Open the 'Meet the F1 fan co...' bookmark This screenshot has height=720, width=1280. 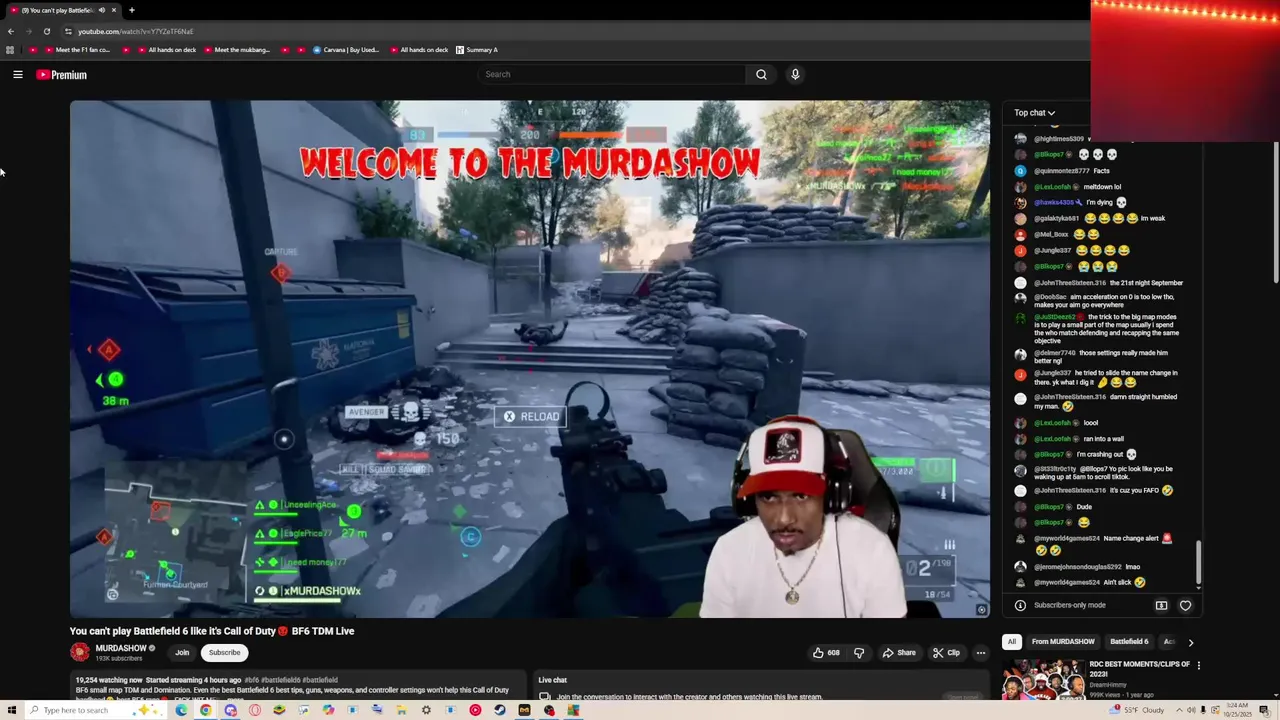pyautogui.click(x=77, y=50)
